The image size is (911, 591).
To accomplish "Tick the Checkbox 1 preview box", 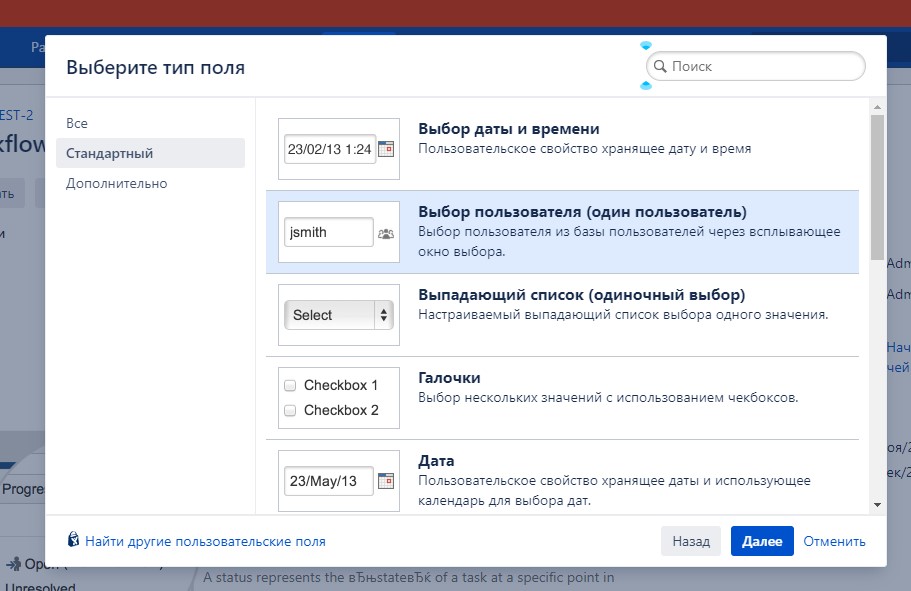I will click(x=290, y=385).
